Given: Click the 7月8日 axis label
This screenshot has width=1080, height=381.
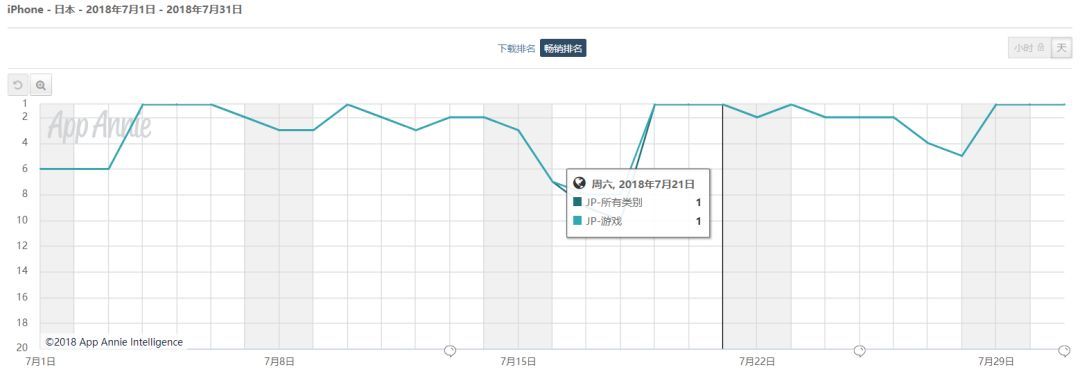Looking at the screenshot, I should (x=278, y=361).
